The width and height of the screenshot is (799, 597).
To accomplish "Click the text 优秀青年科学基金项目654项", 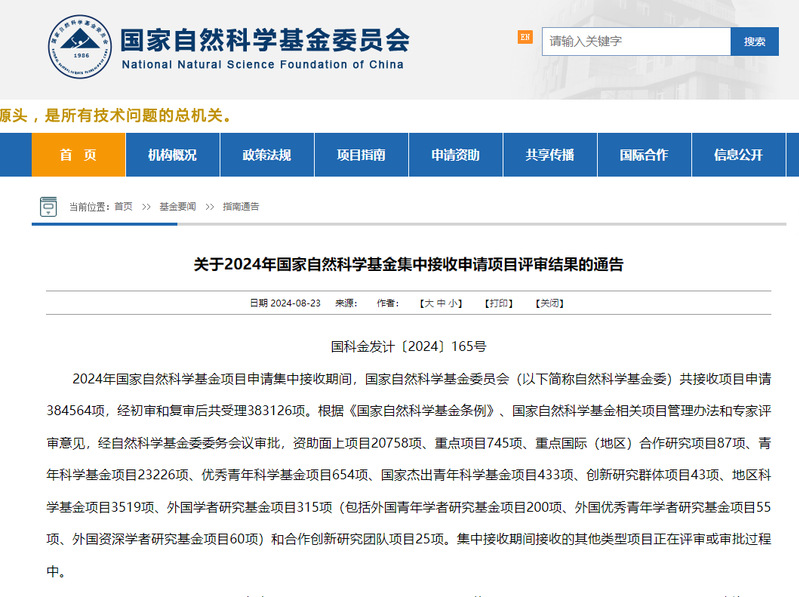I will [x=285, y=475].
